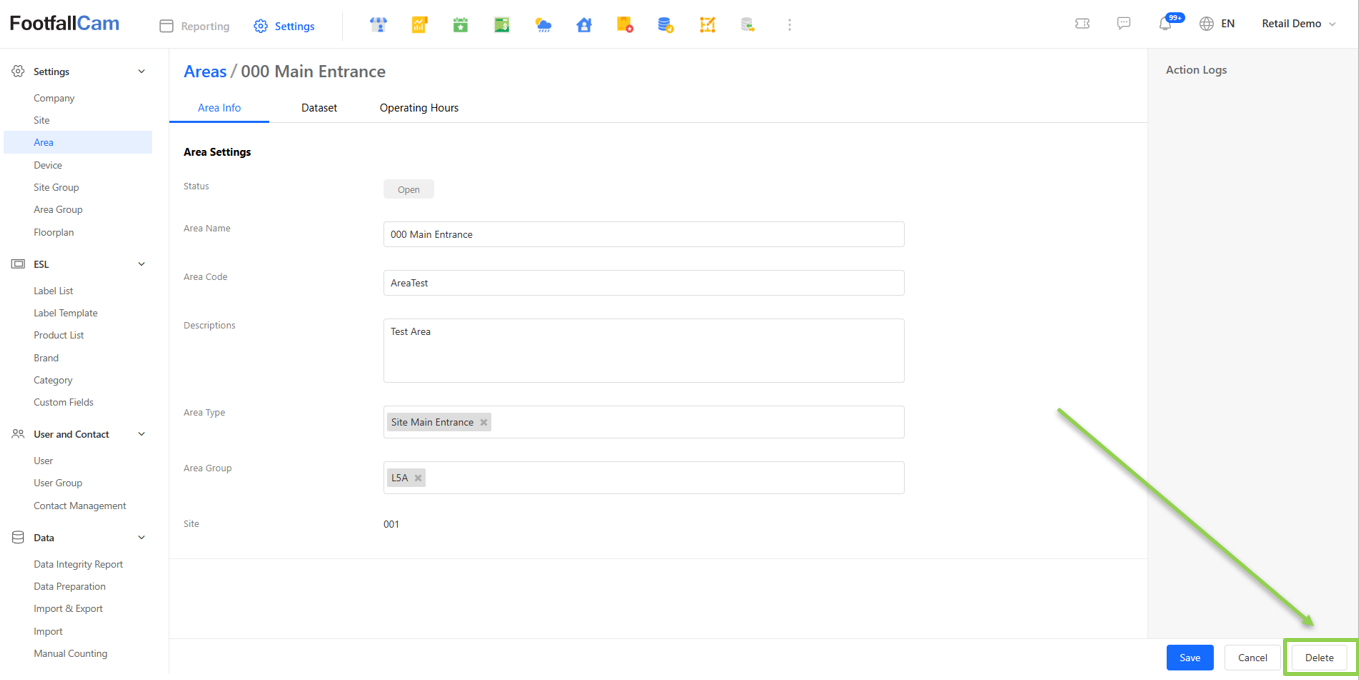Click the Delete button
This screenshot has width=1359, height=680.
(x=1319, y=658)
